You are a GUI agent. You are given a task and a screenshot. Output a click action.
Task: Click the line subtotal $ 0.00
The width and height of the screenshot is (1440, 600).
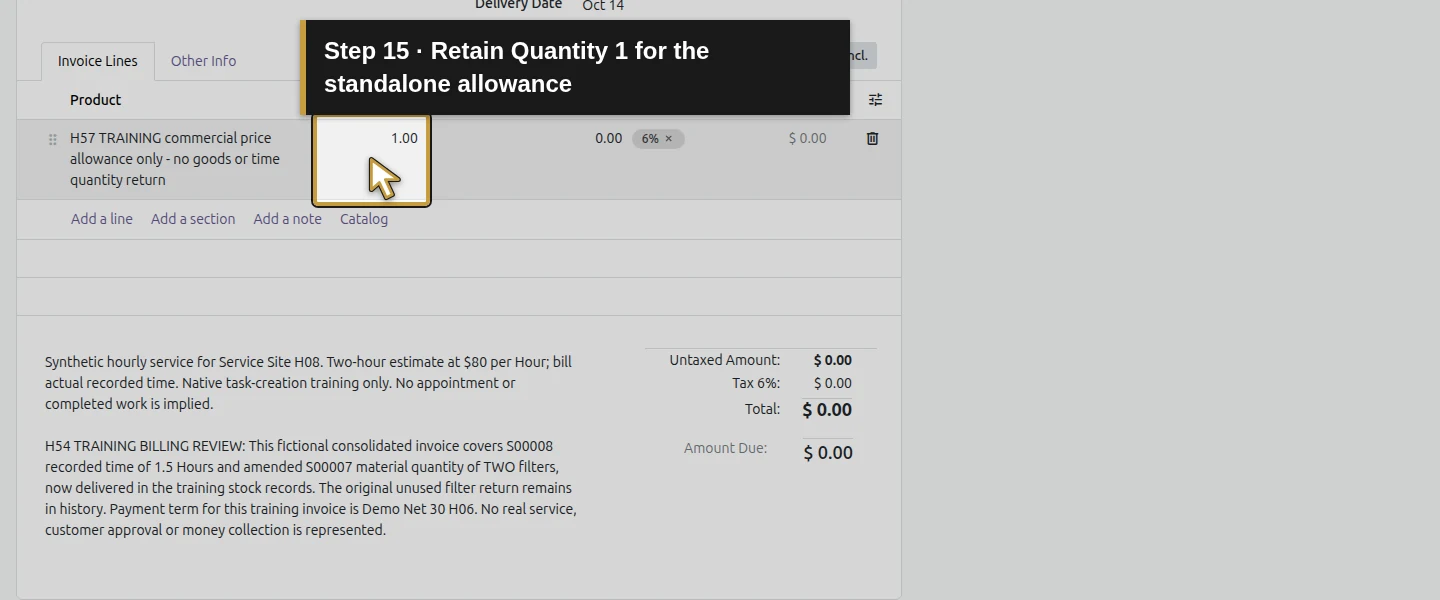click(x=807, y=139)
